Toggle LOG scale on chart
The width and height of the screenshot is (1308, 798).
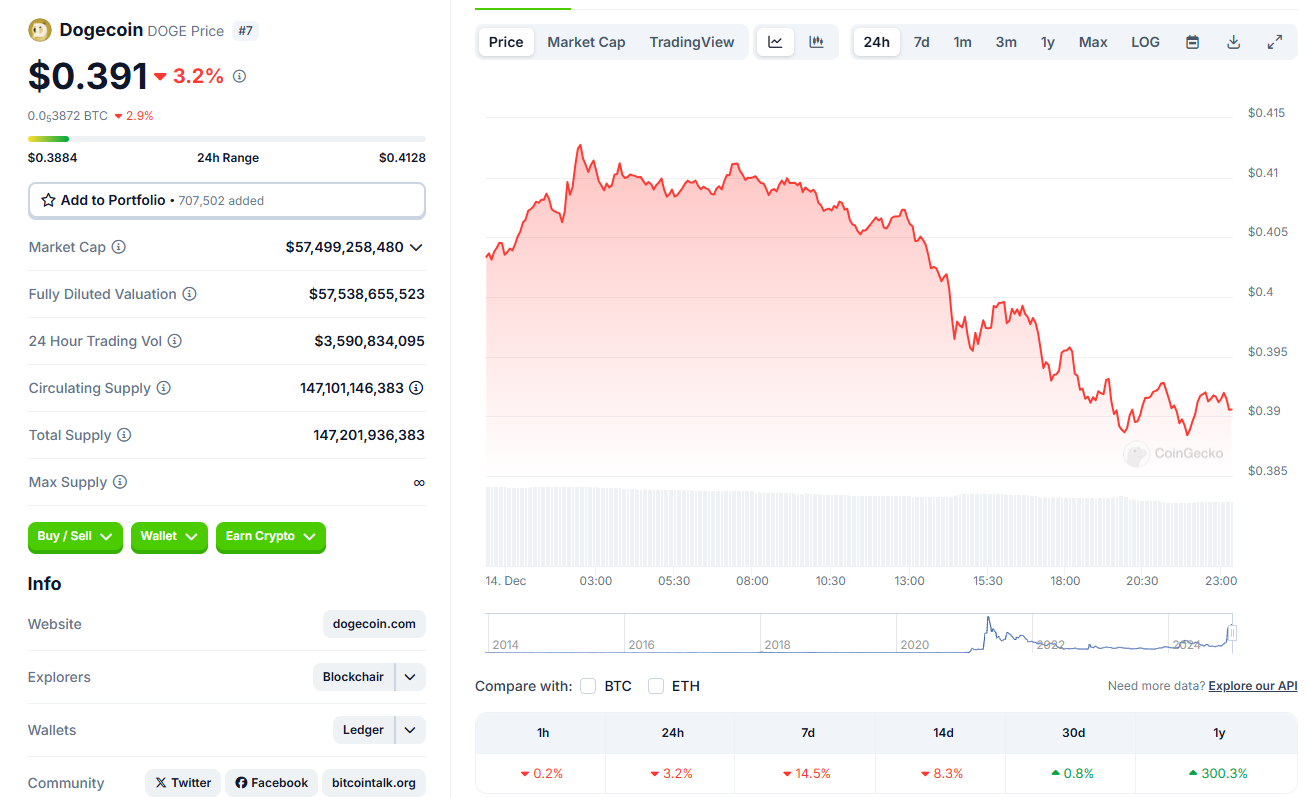click(1145, 42)
